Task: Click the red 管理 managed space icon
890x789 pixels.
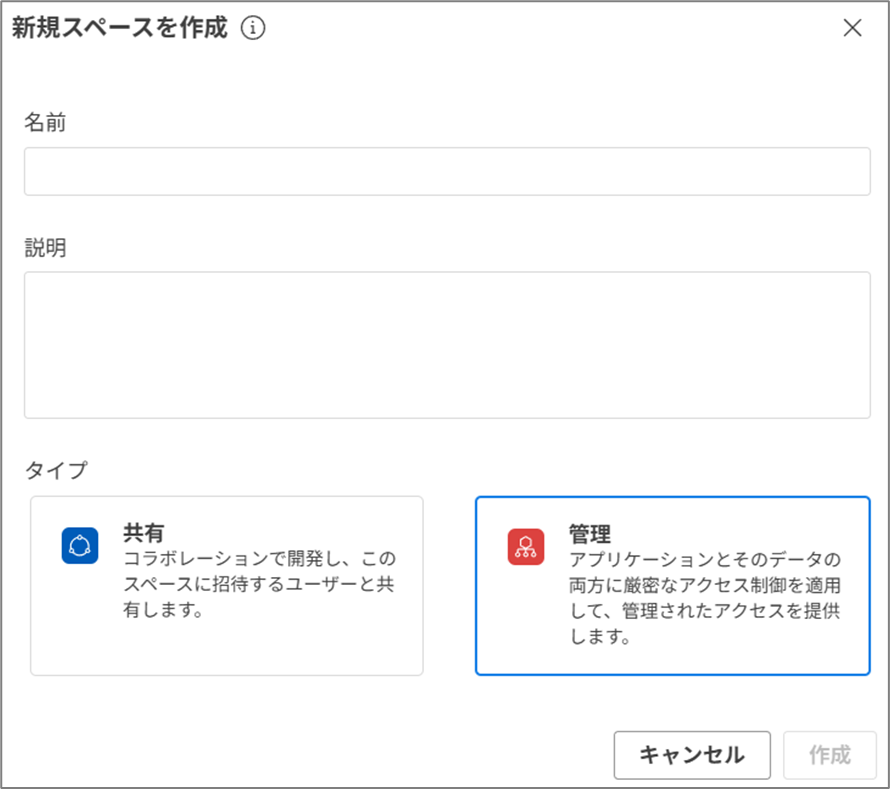Action: coord(525,547)
